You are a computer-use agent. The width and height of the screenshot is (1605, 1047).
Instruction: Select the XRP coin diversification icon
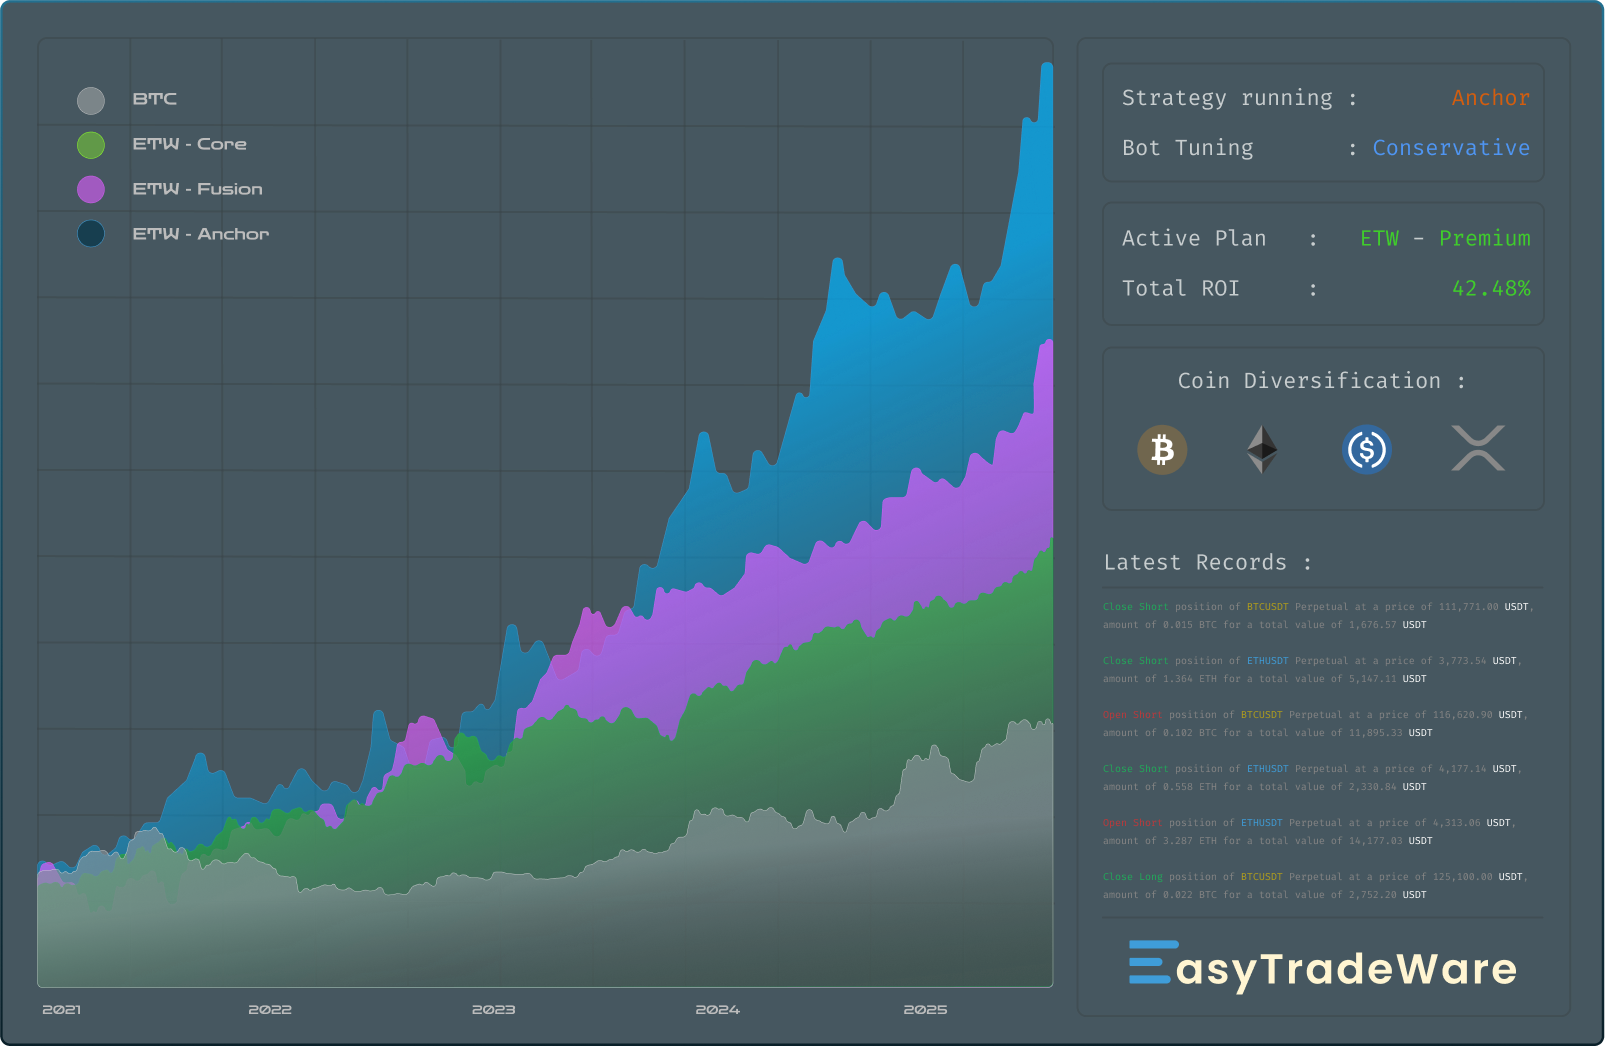tap(1478, 450)
